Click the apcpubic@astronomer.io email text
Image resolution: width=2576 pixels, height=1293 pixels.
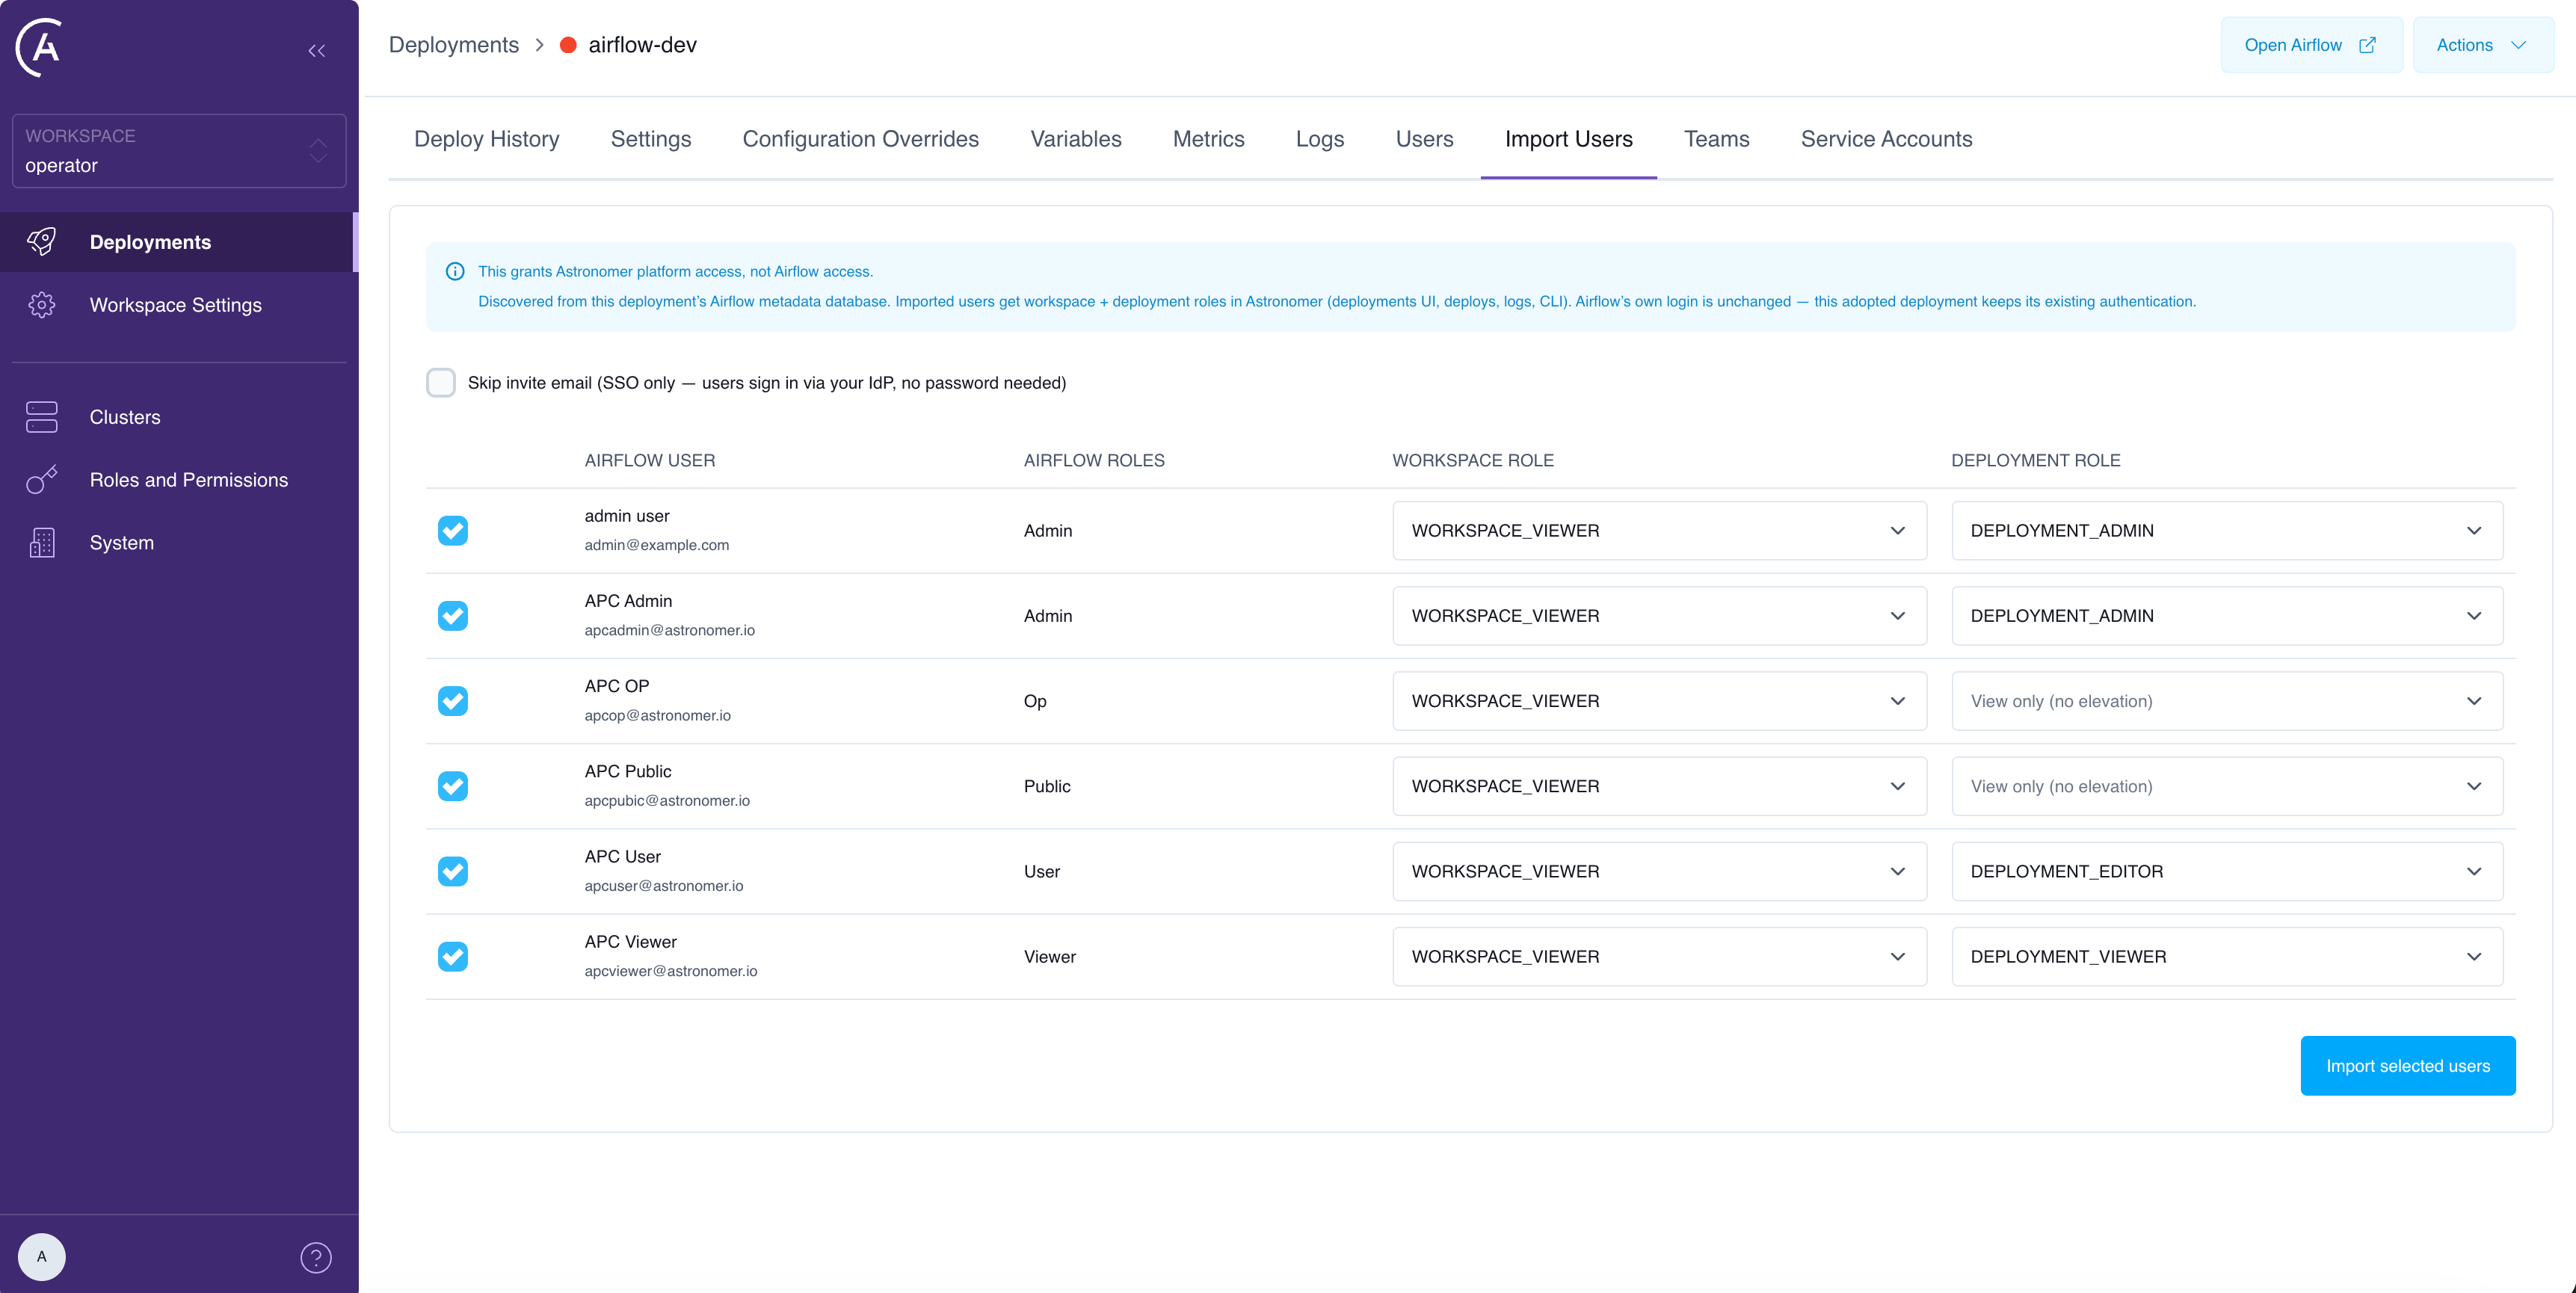click(x=667, y=801)
